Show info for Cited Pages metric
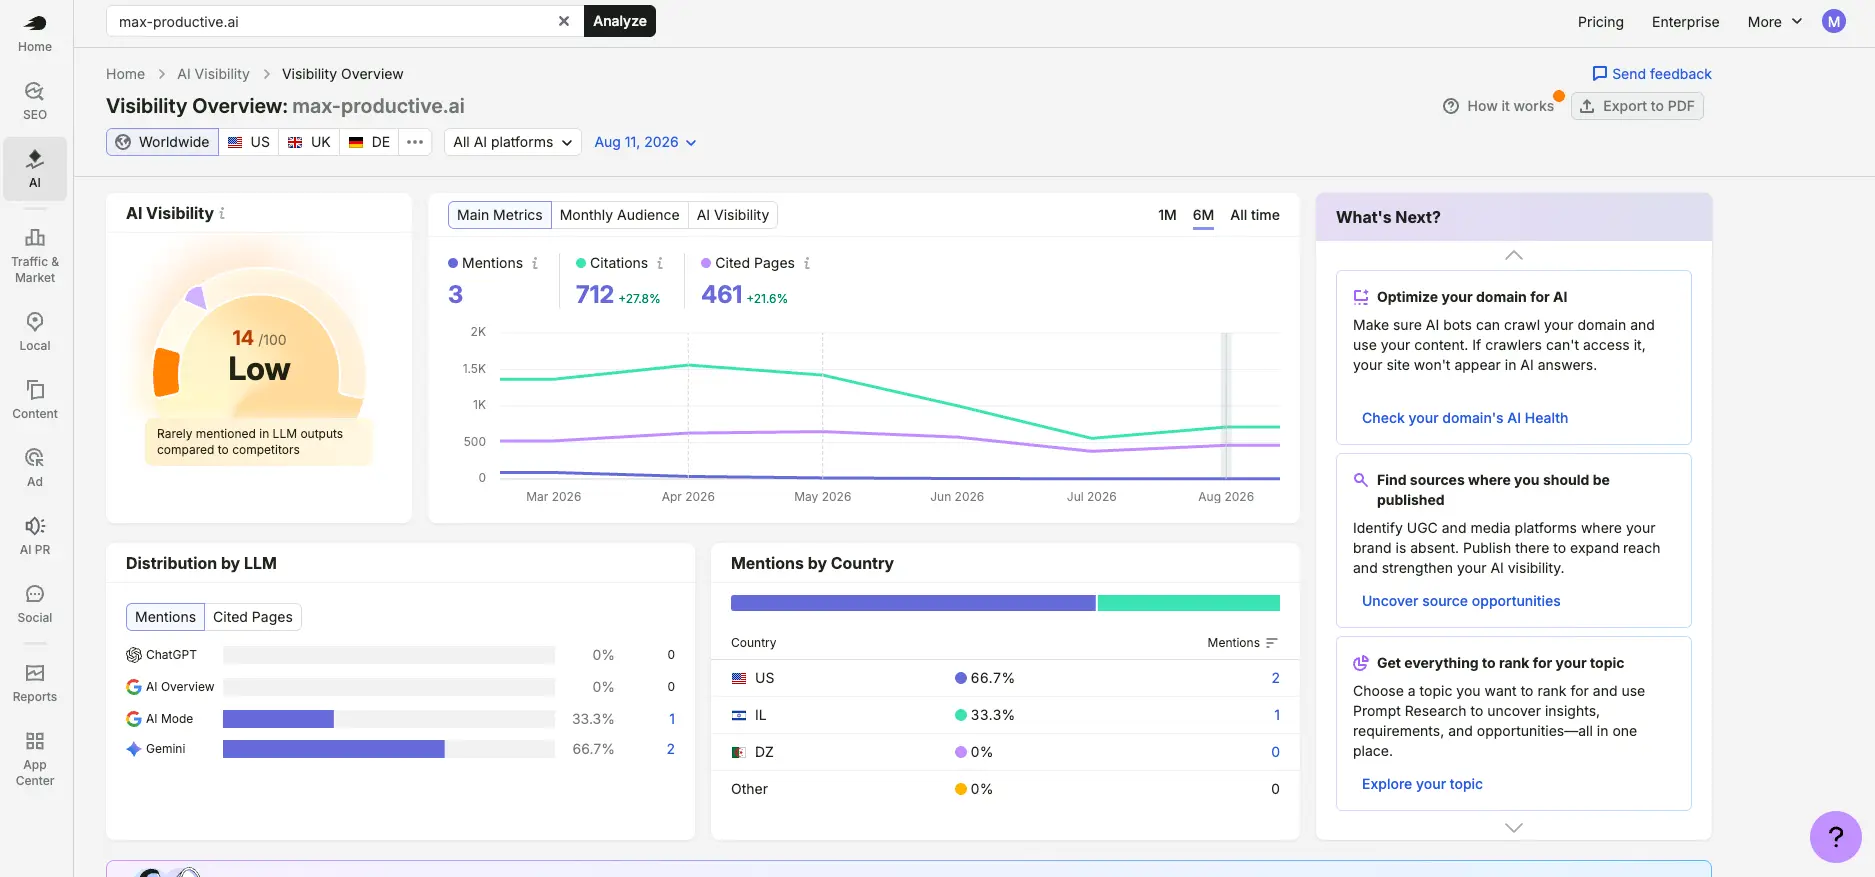The height and width of the screenshot is (877, 1875). pos(807,263)
